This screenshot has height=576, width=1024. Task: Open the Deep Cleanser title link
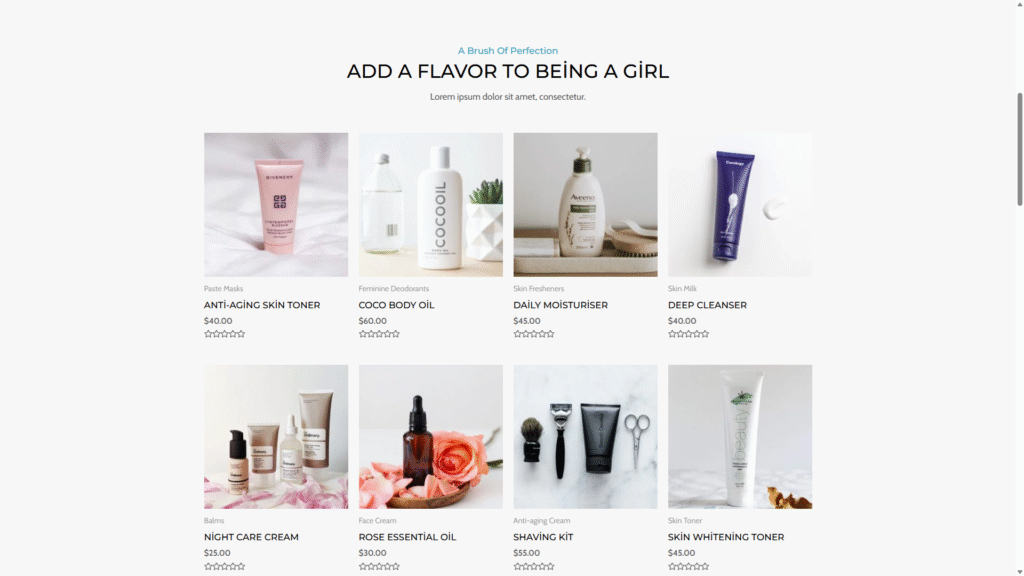[x=707, y=305]
